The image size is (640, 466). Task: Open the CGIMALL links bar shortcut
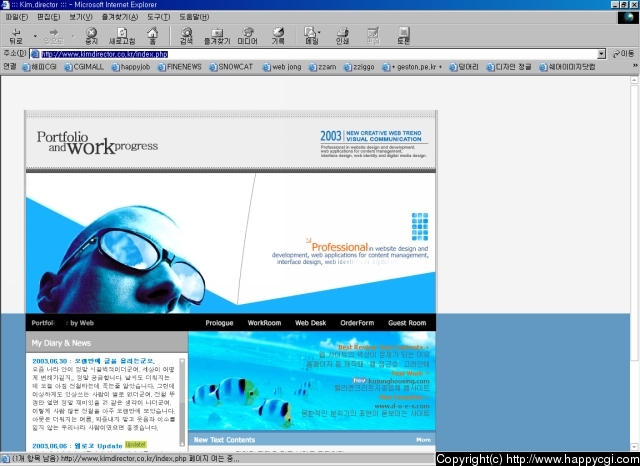click(x=84, y=67)
